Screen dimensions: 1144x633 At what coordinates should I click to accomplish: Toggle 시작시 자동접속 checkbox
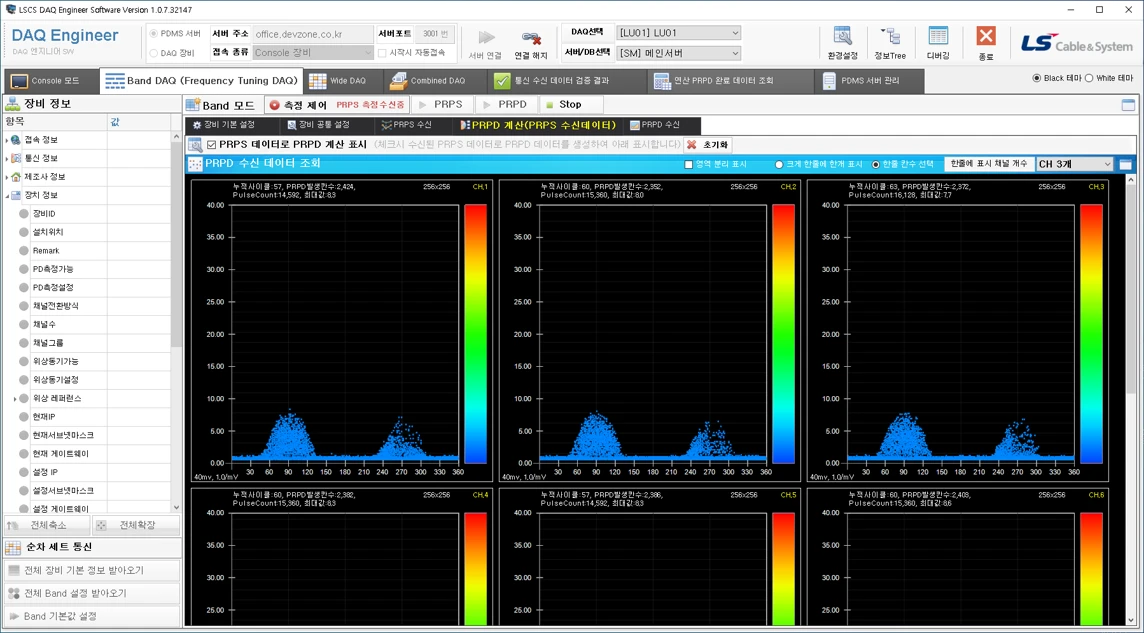382,53
